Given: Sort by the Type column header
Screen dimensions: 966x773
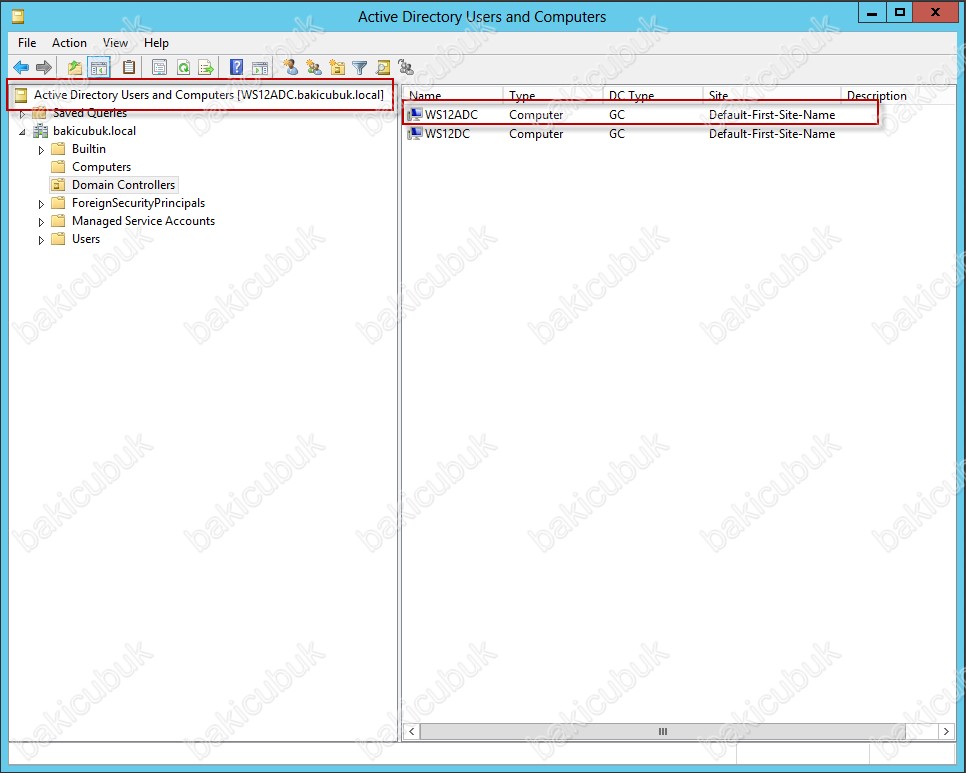Looking at the screenshot, I should 553,95.
